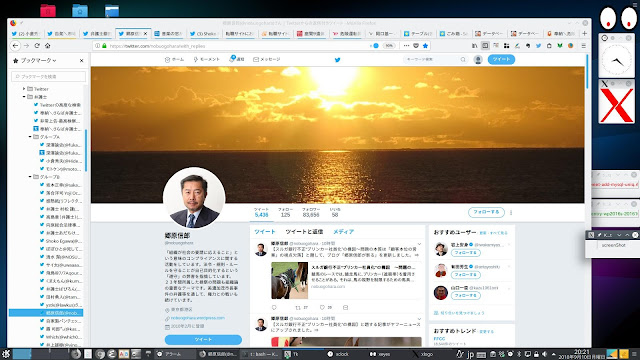Click the Firefox forward arrow
Screen dimensions: 640x360
pos(27,46)
